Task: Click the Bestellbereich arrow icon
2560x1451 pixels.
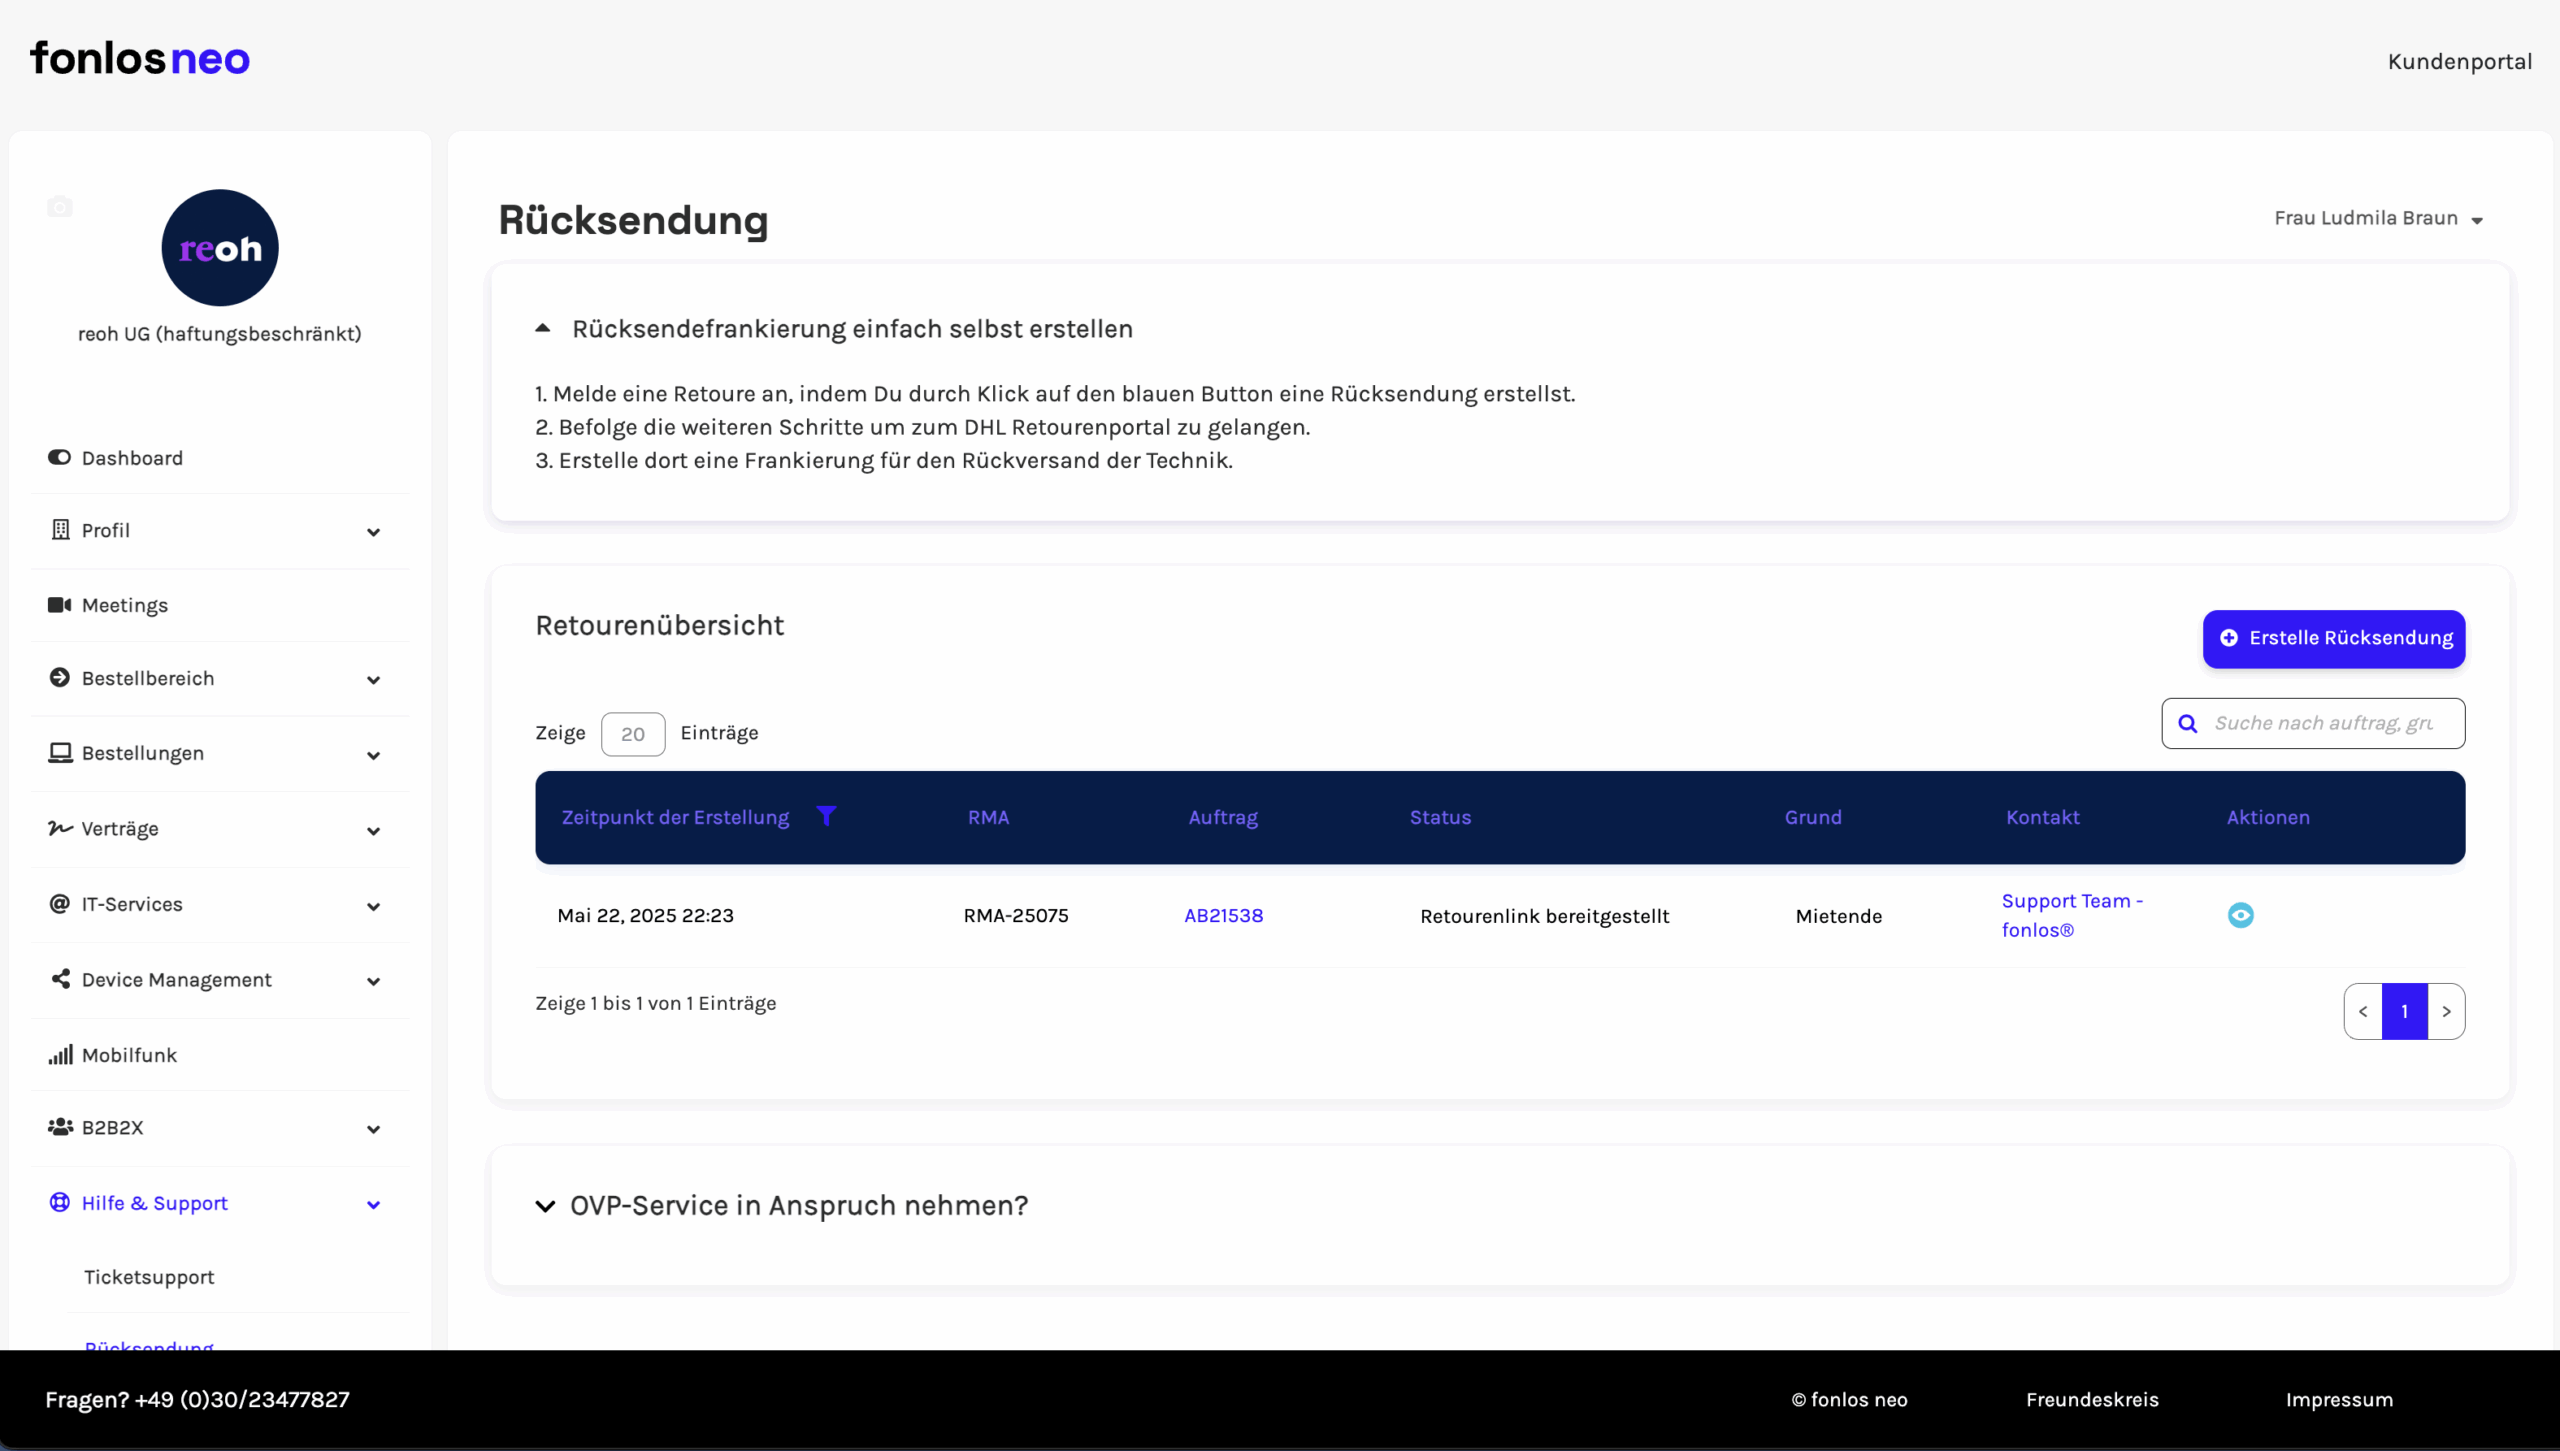Action: tap(59, 677)
